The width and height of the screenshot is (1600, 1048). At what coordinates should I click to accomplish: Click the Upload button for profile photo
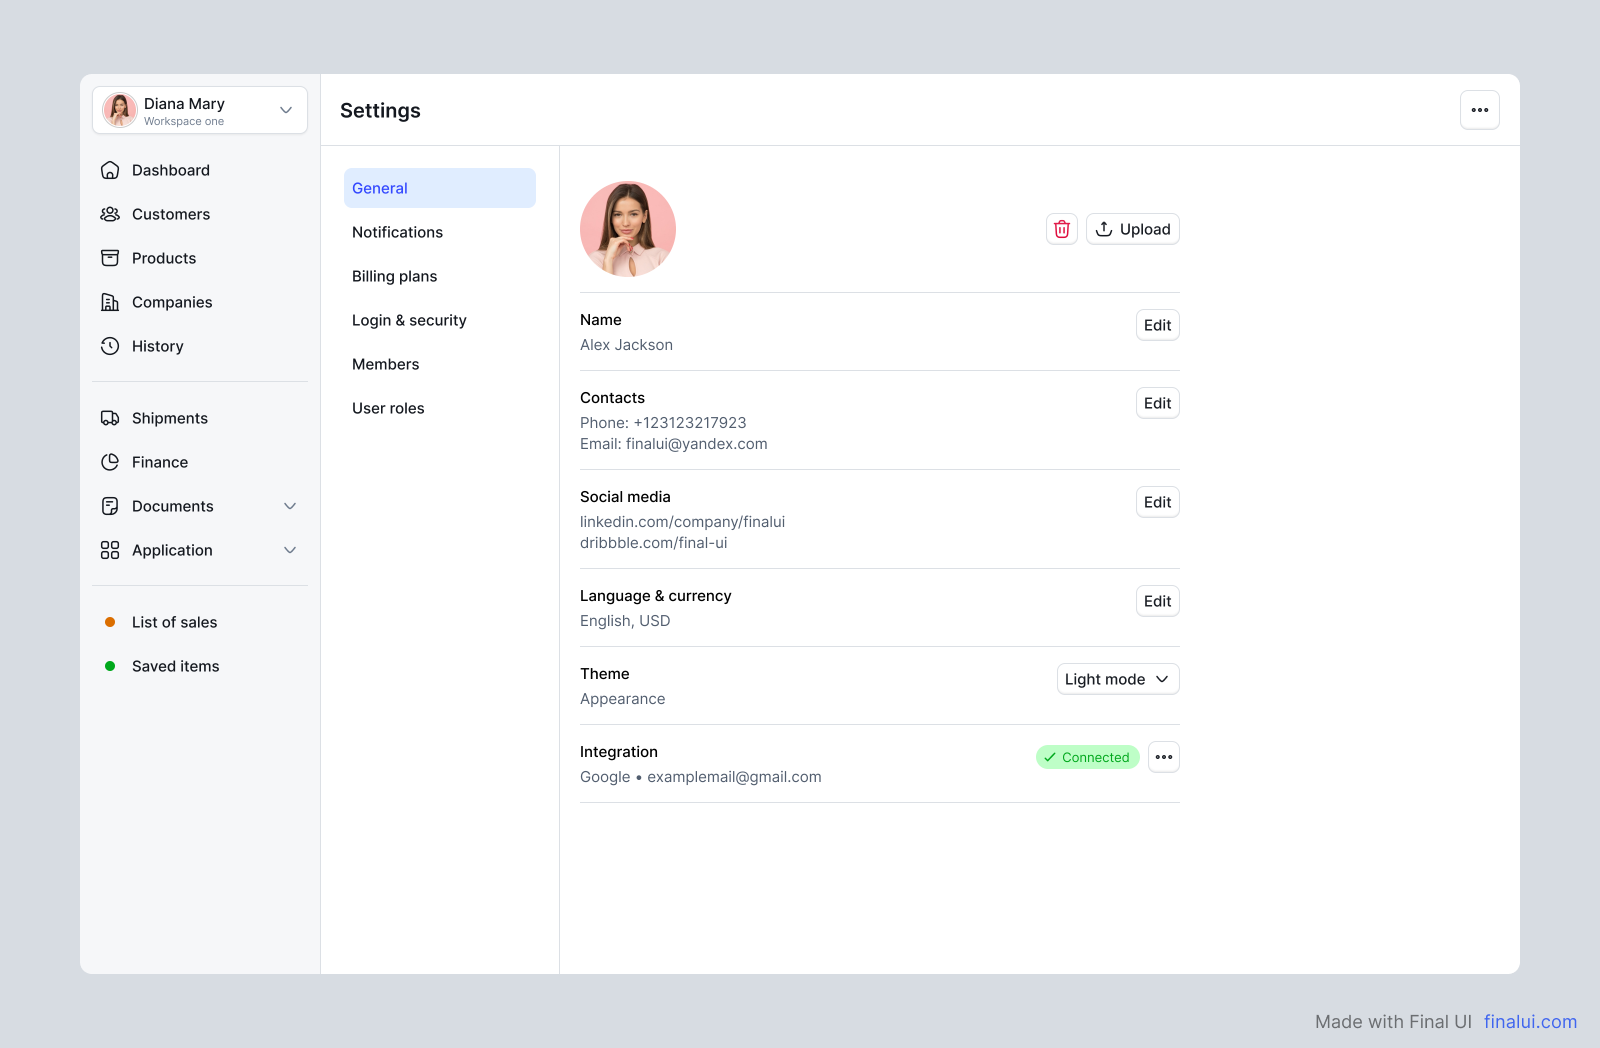click(1132, 229)
